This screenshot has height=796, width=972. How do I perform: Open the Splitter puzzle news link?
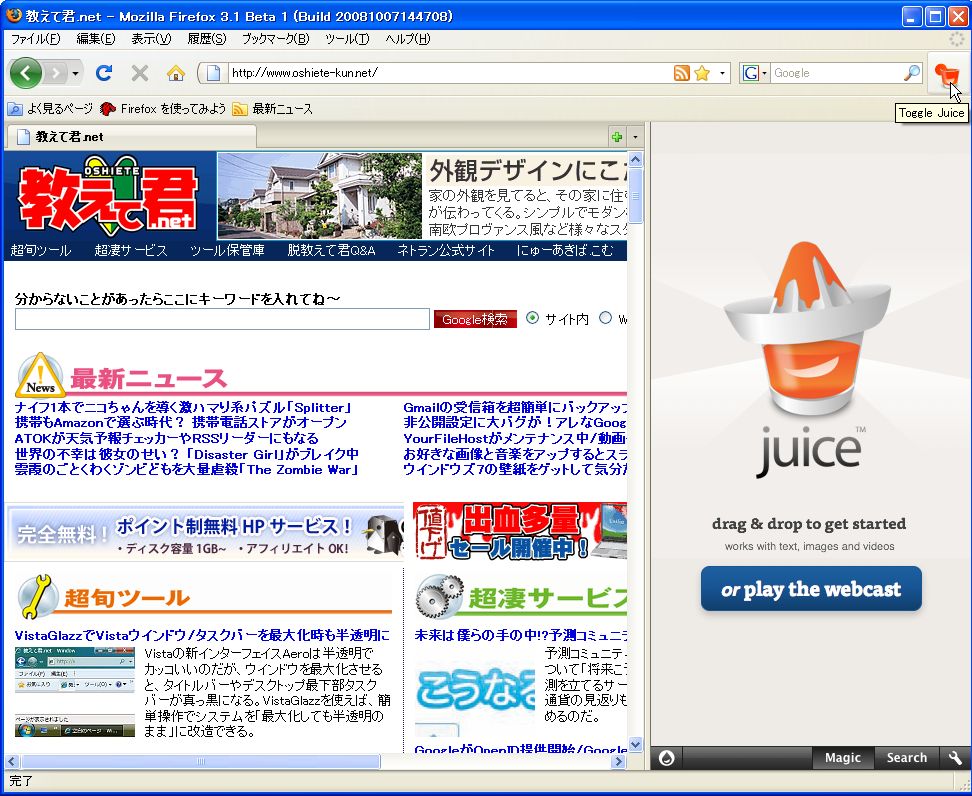pyautogui.click(x=183, y=407)
